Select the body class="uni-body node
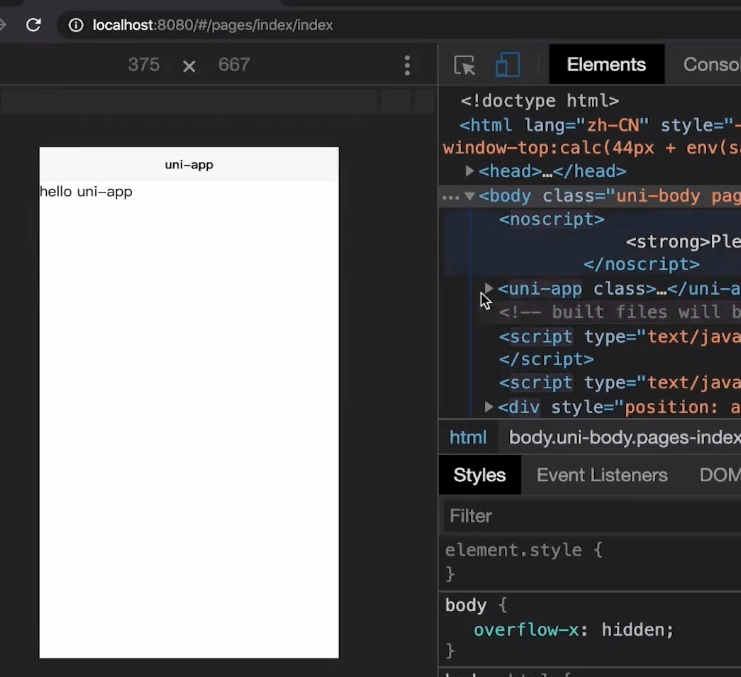 (609, 196)
